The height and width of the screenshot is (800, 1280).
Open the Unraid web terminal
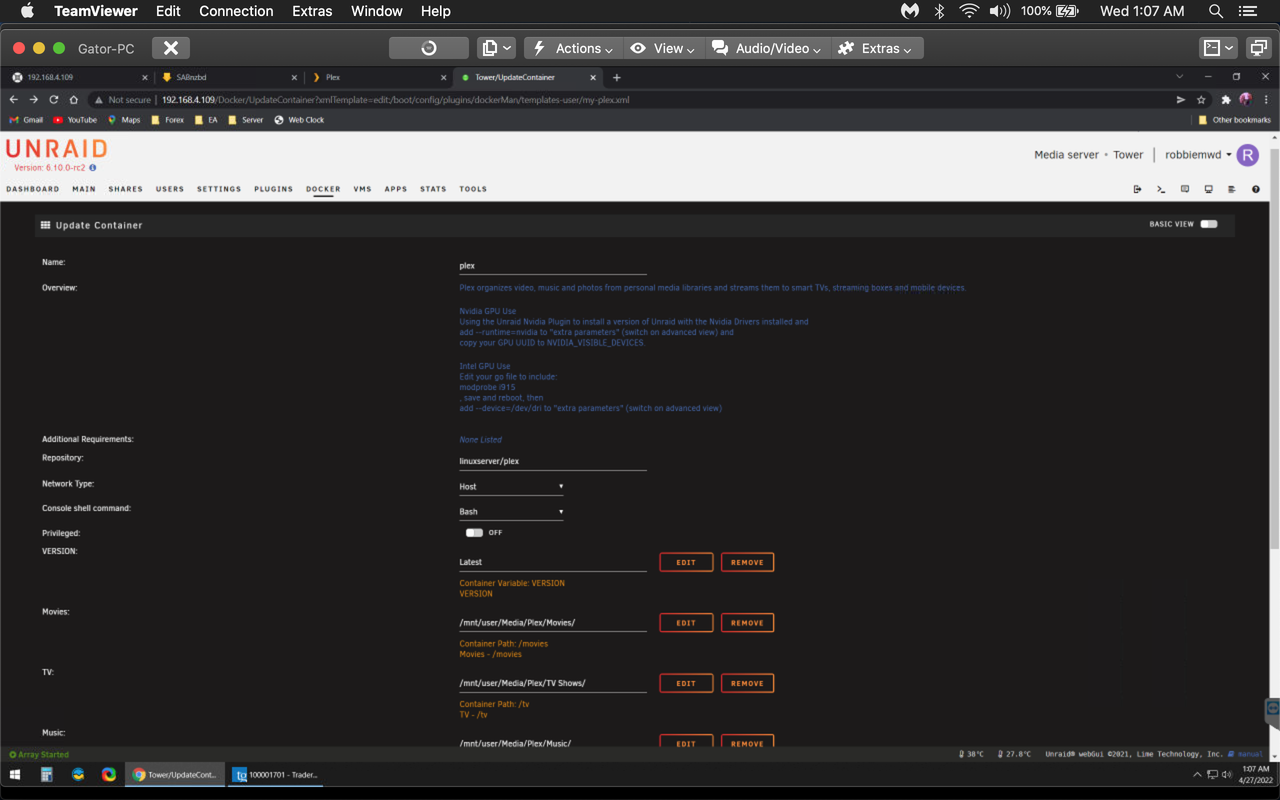coord(1160,188)
